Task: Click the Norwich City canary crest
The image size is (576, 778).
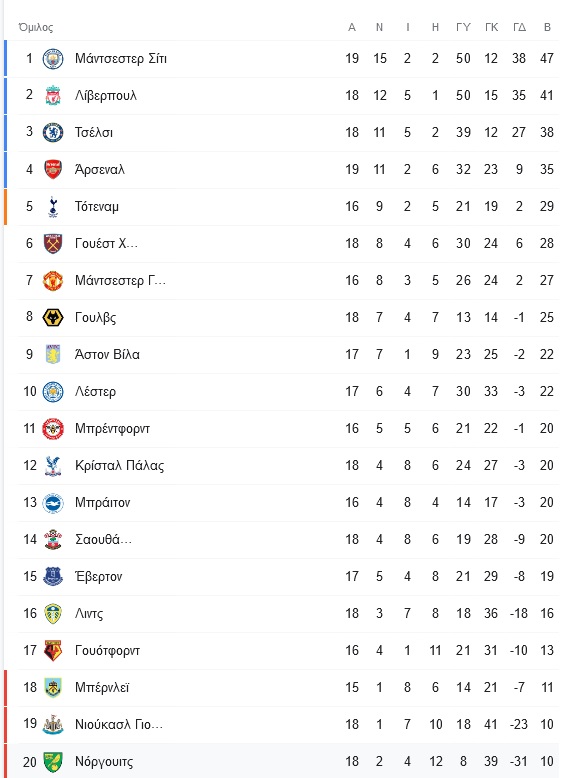Action: click(53, 762)
